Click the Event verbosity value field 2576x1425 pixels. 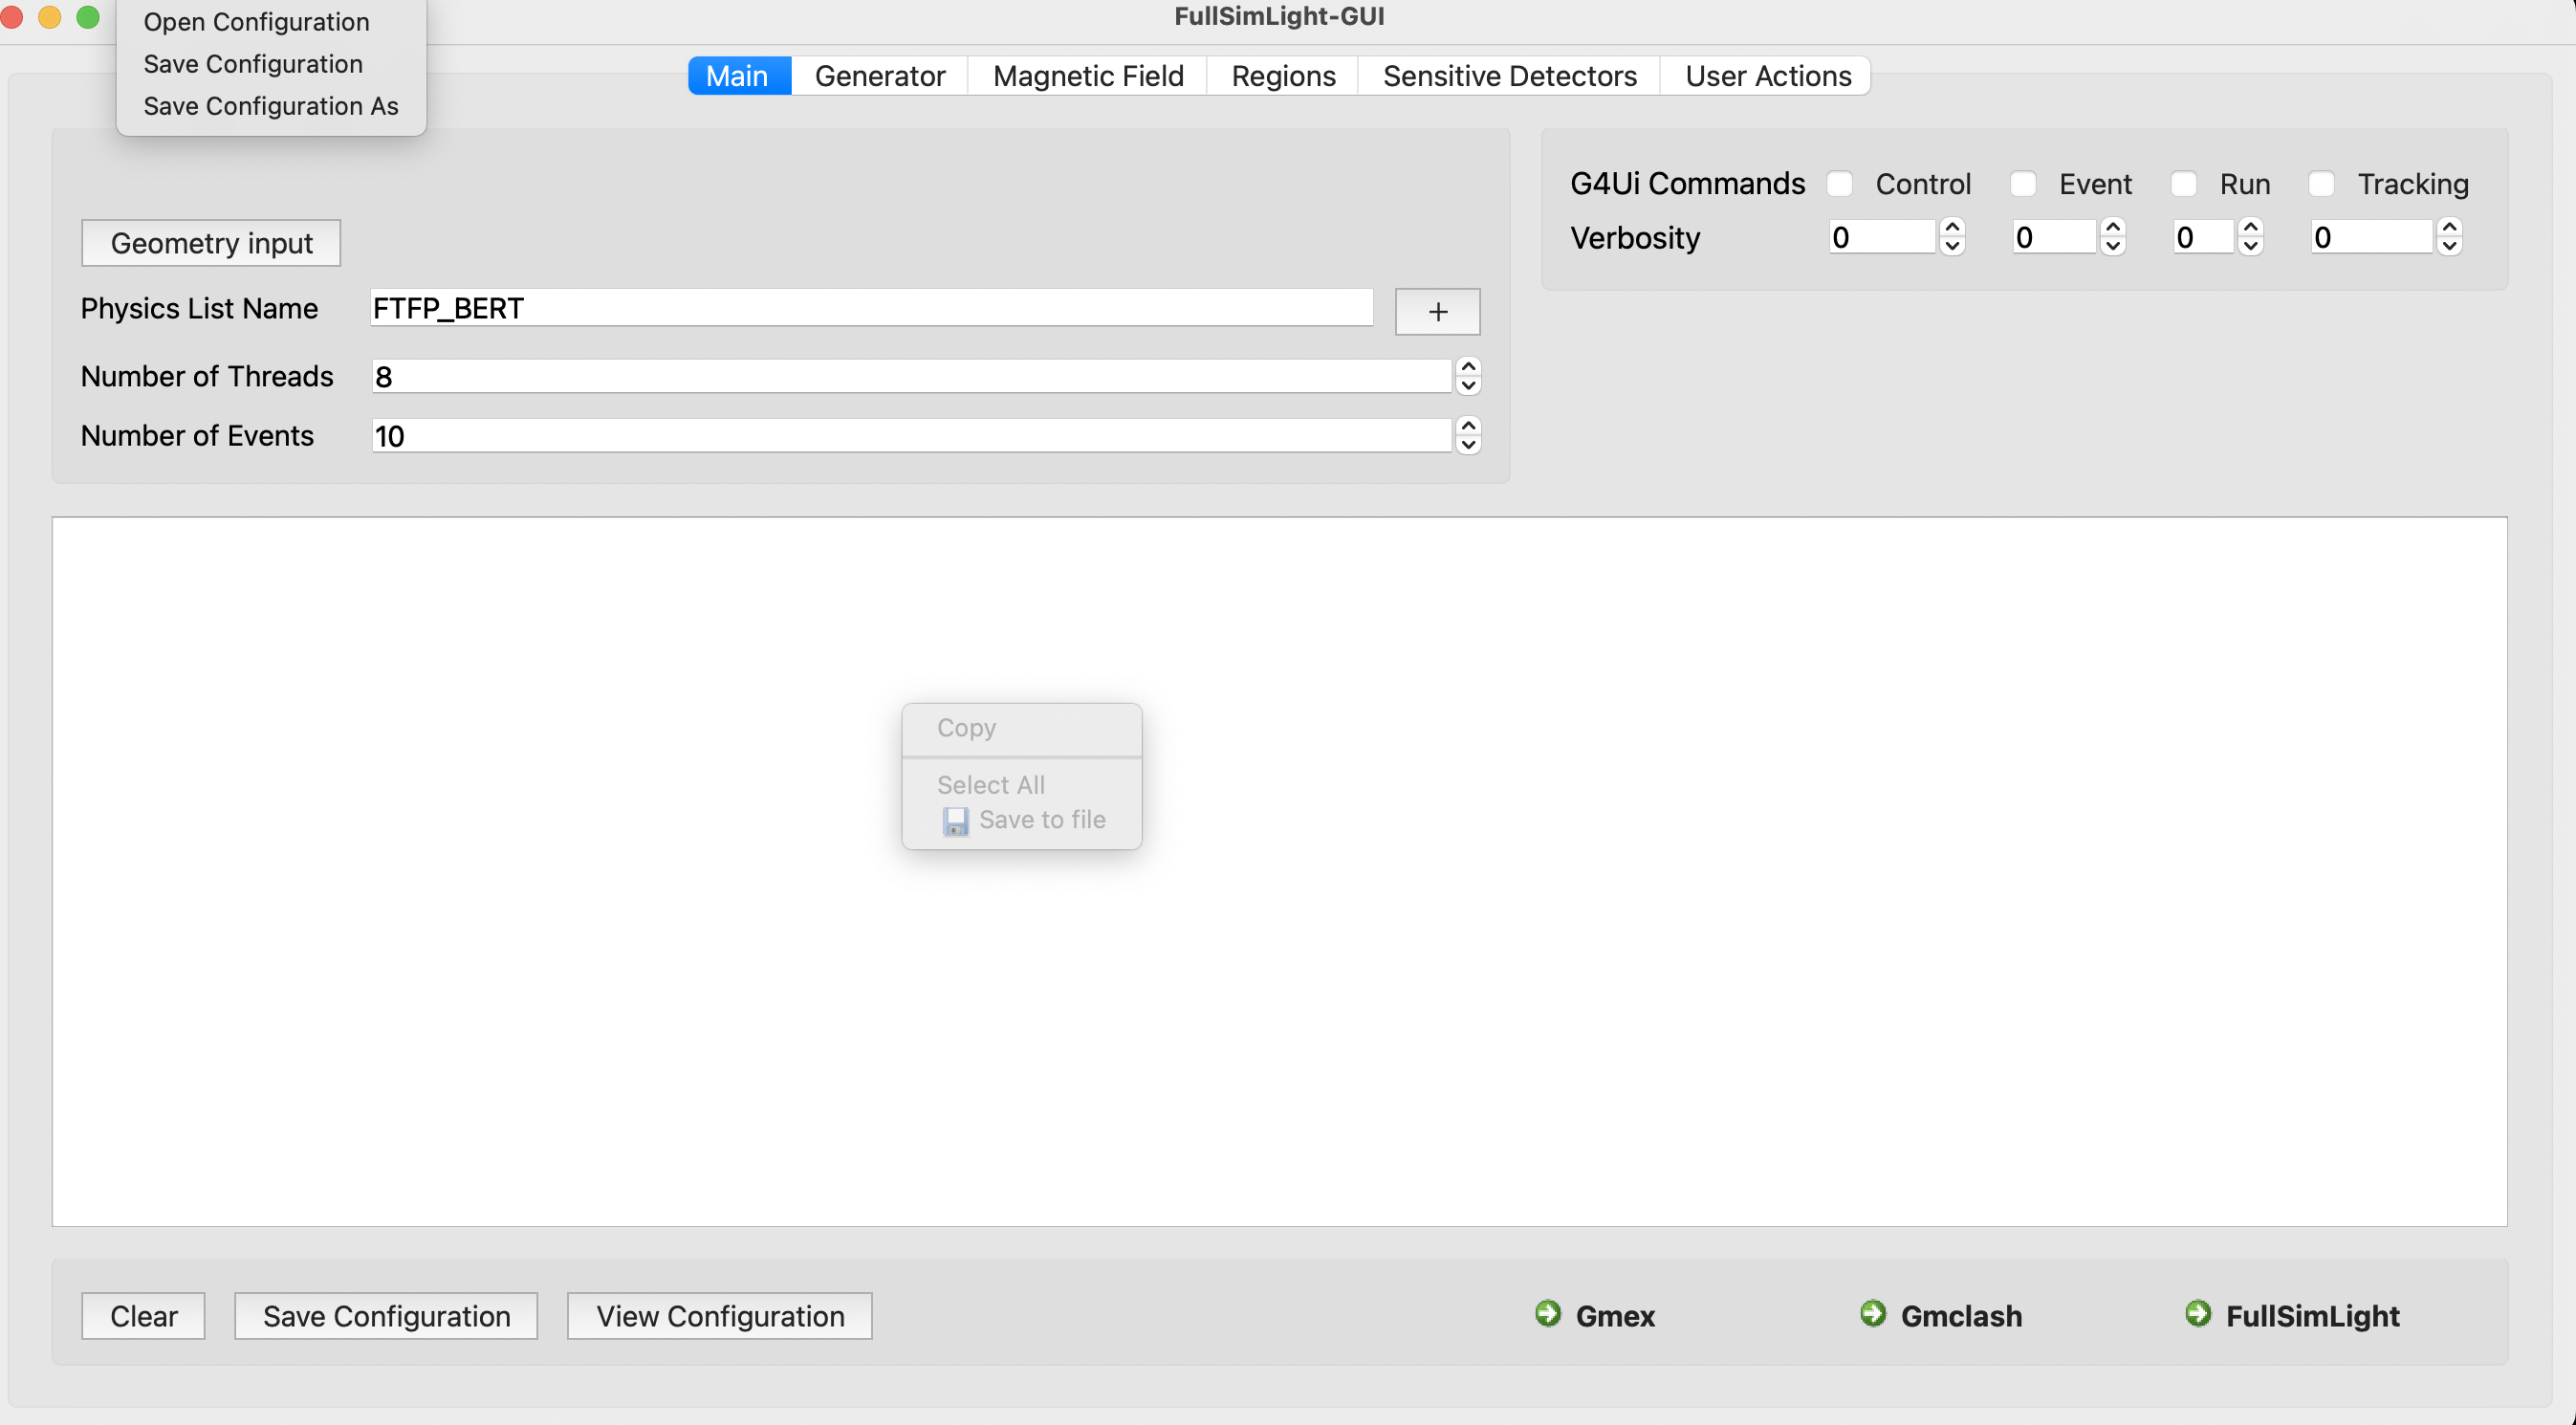(x=2054, y=237)
